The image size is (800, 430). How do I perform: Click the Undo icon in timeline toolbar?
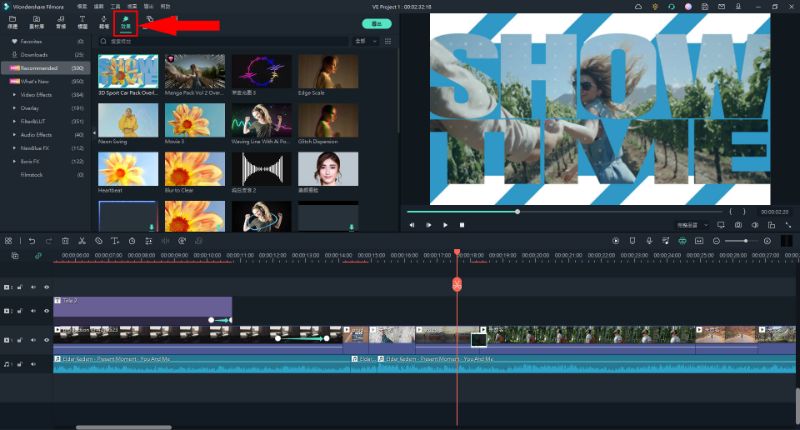point(32,241)
